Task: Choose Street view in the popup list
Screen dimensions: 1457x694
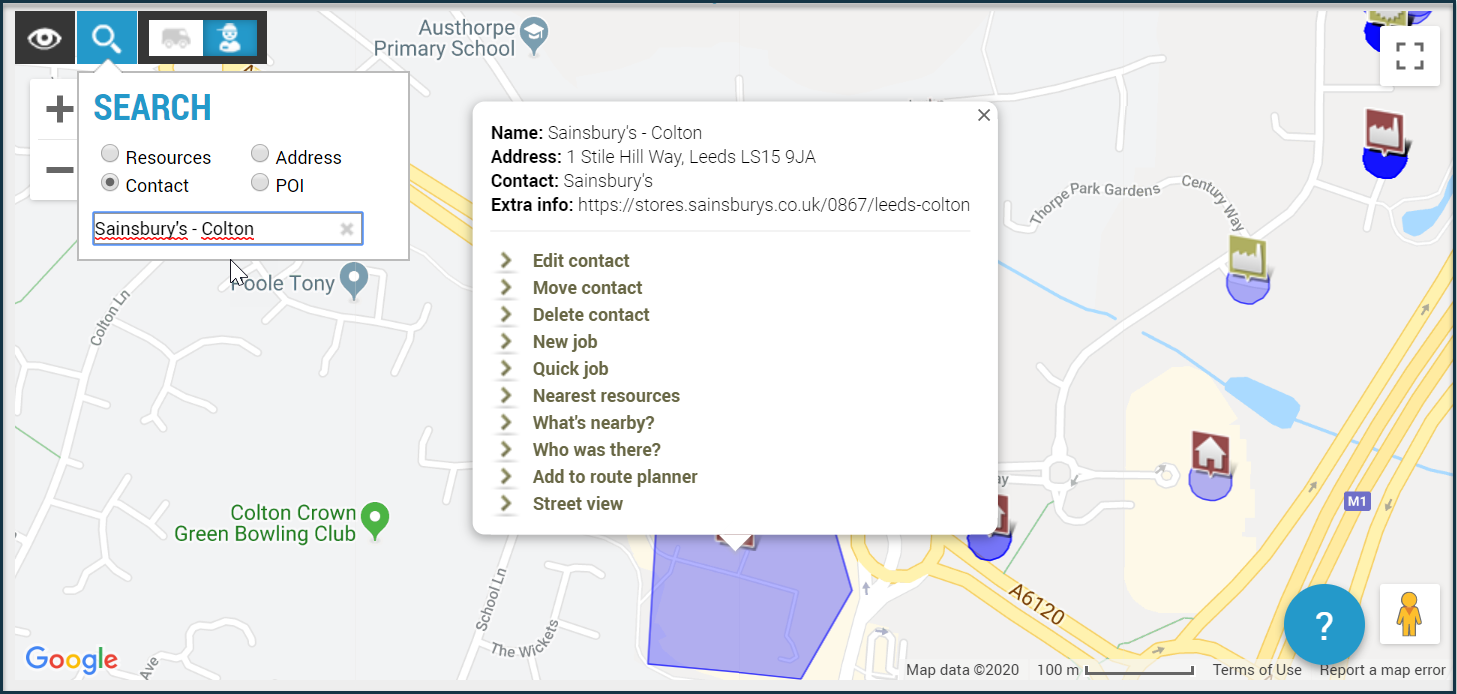Action: (578, 504)
